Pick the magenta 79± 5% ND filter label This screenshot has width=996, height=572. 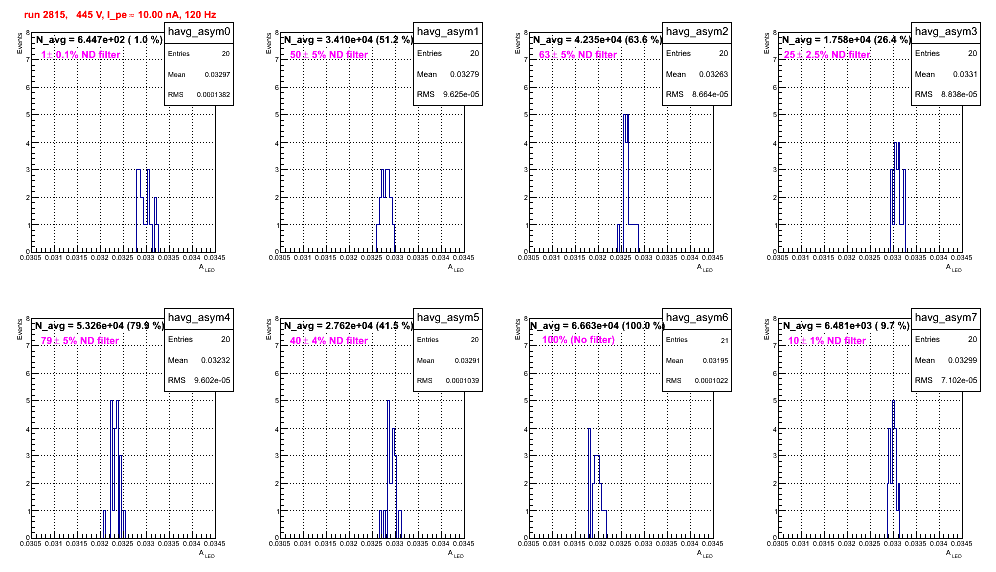(80, 341)
